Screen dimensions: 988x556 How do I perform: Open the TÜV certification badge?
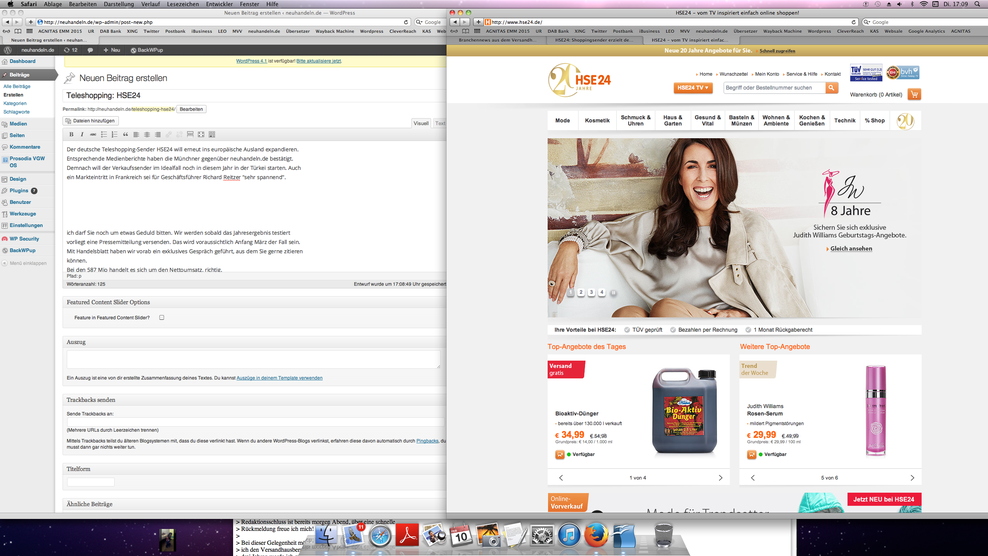[866, 72]
